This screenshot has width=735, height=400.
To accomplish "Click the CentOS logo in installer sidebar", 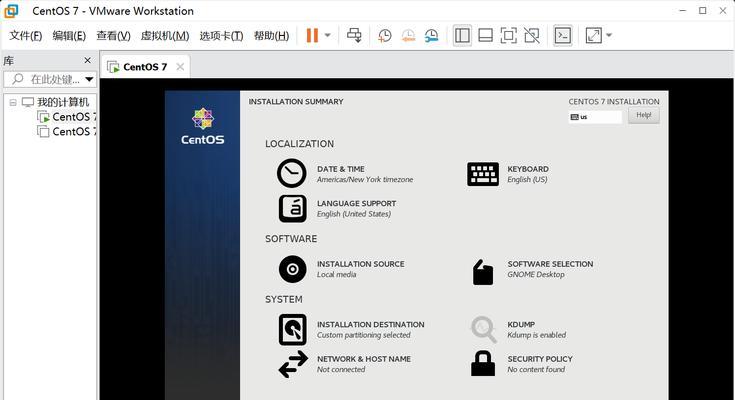I will 202,126.
